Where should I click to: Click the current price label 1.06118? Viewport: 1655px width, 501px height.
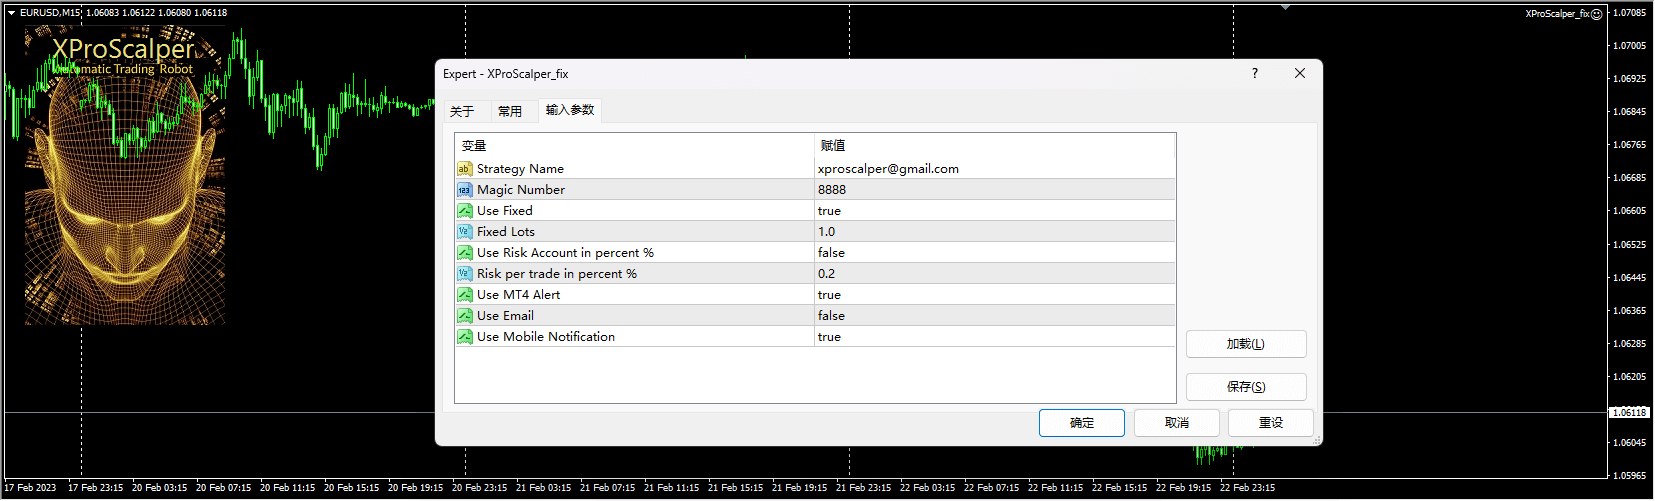pyautogui.click(x=1630, y=412)
